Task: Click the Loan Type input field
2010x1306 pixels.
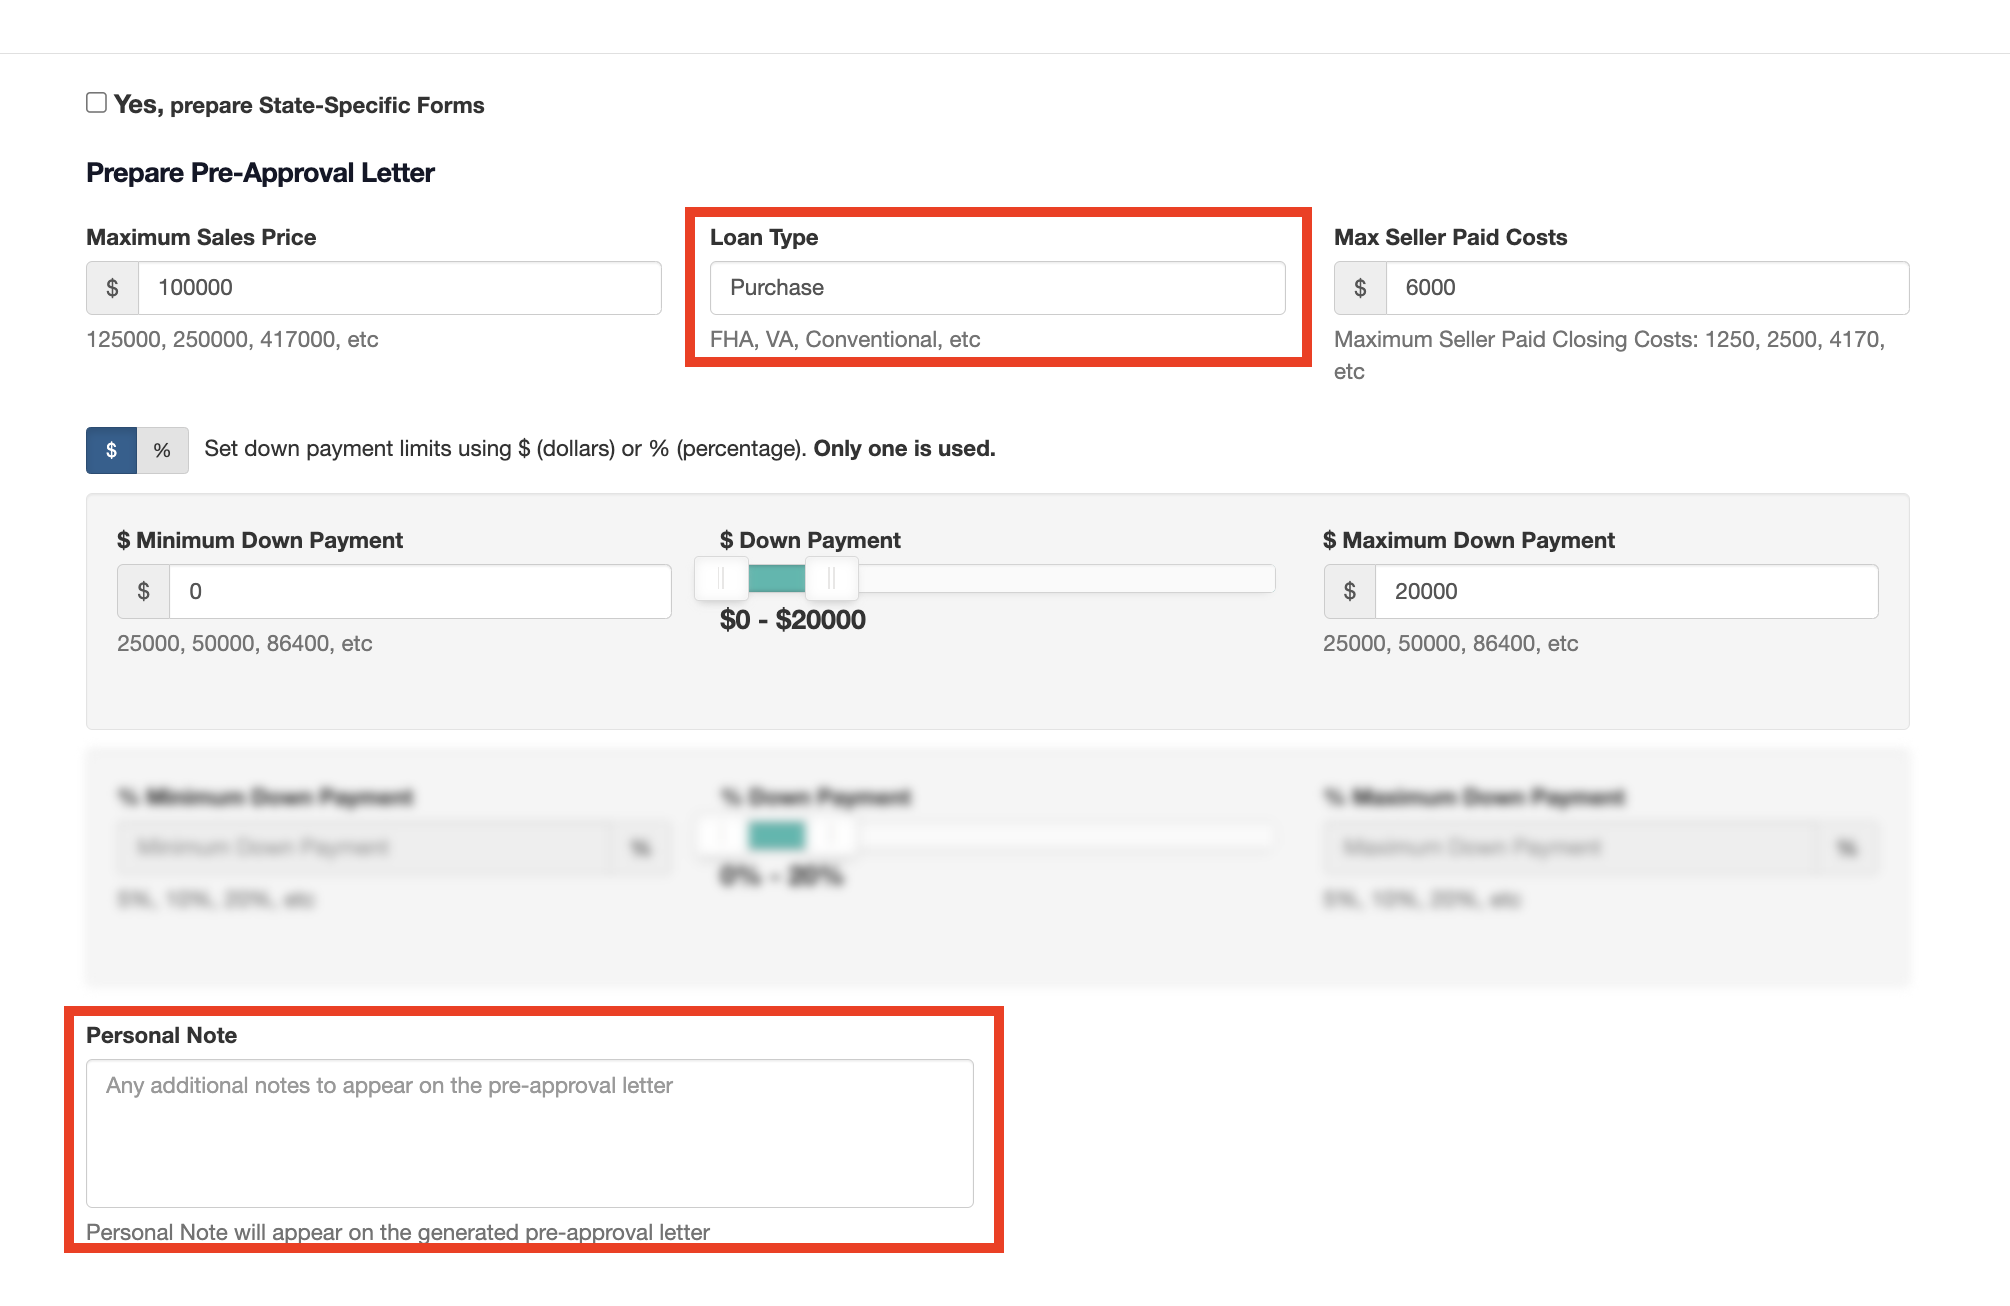Action: (996, 288)
